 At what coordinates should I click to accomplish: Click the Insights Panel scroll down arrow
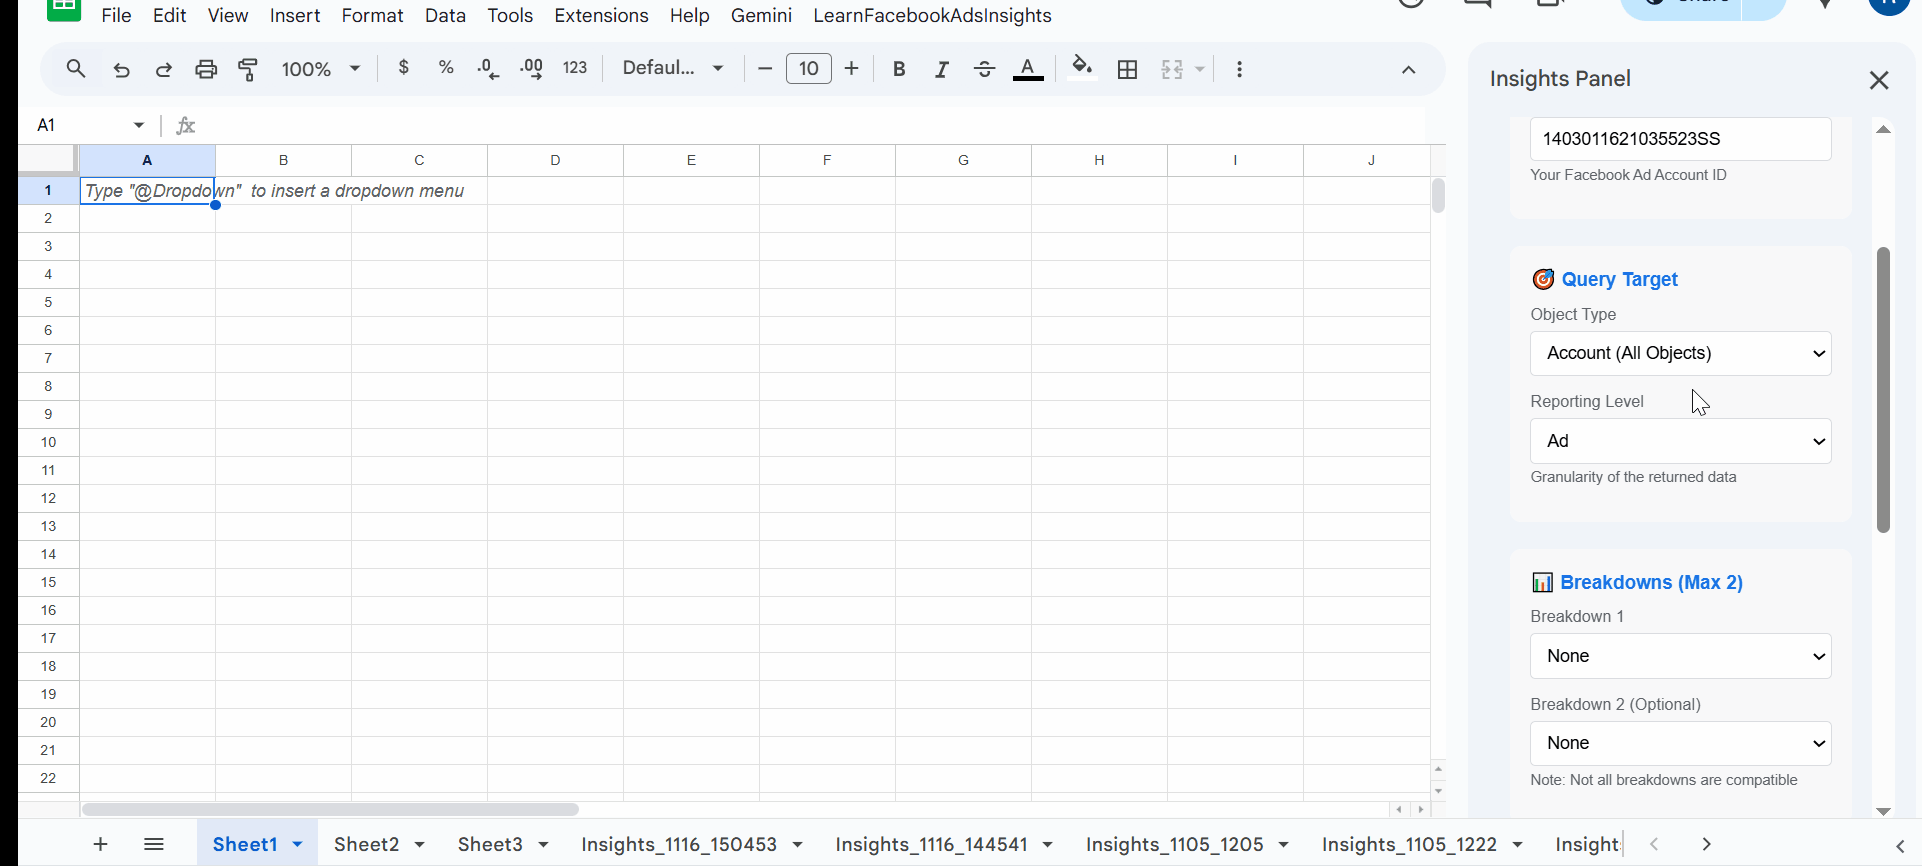[1884, 812]
